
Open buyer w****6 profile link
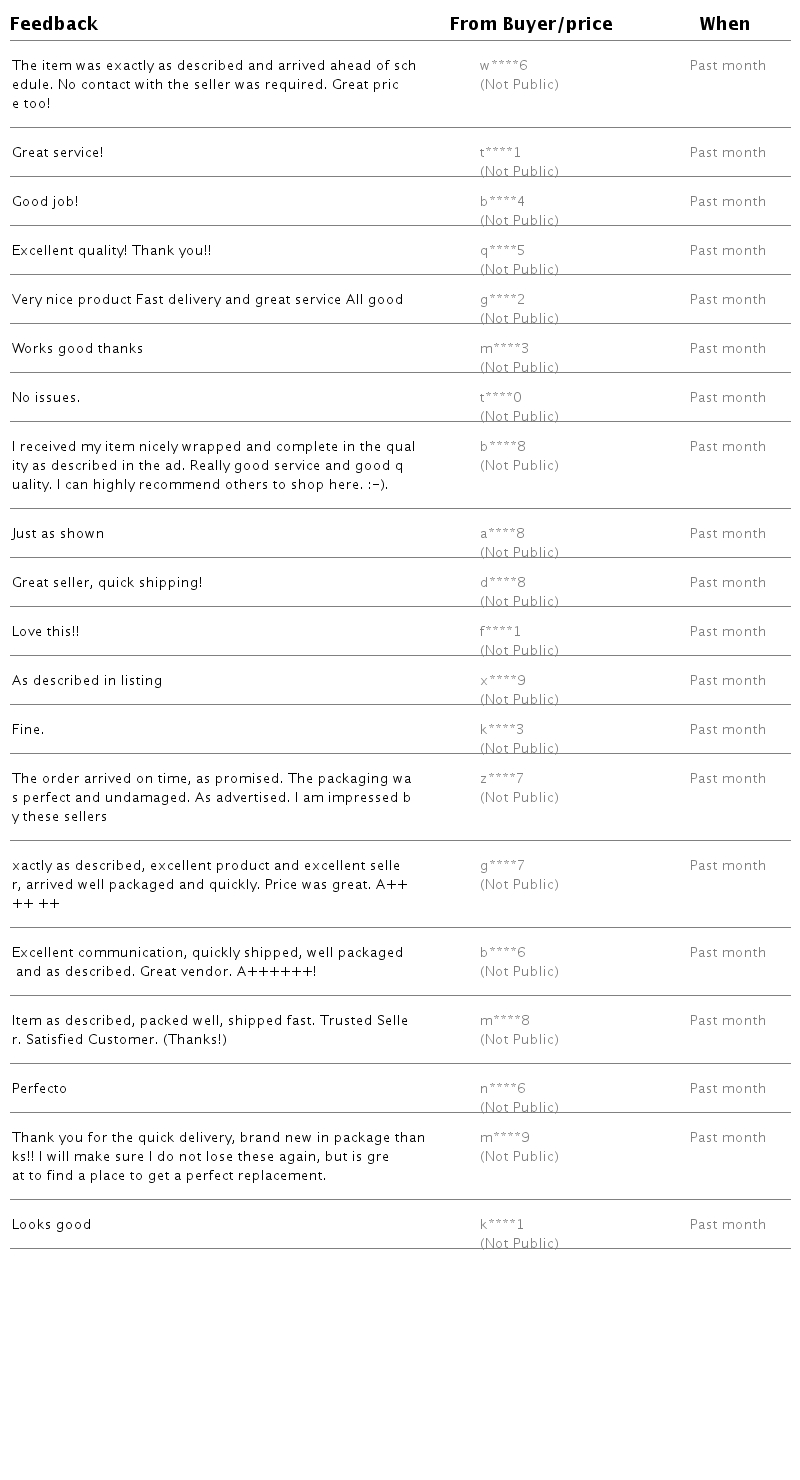point(503,66)
